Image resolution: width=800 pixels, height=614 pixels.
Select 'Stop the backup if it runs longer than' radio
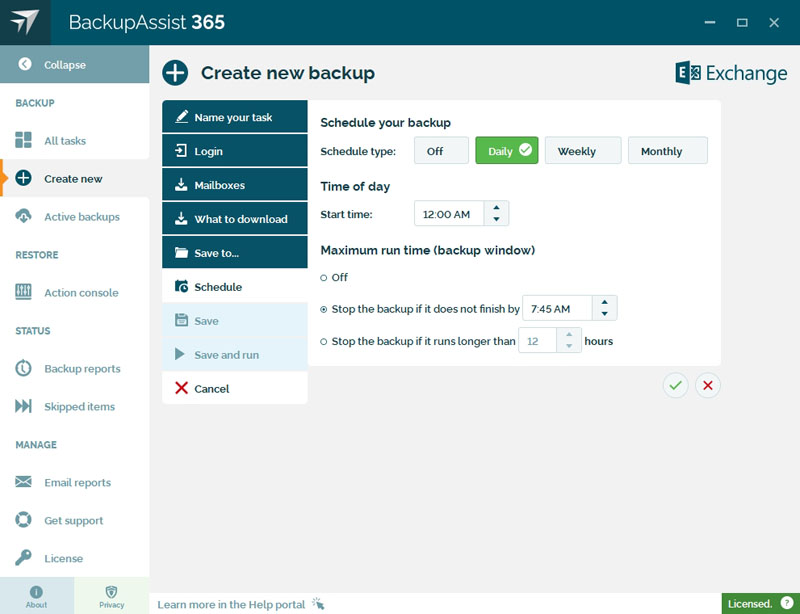click(x=323, y=341)
